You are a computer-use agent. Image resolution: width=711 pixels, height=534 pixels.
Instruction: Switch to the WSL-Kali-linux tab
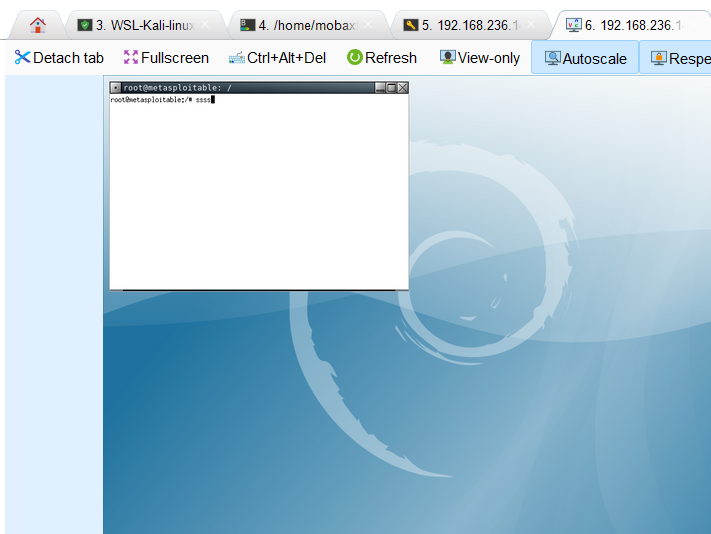145,25
